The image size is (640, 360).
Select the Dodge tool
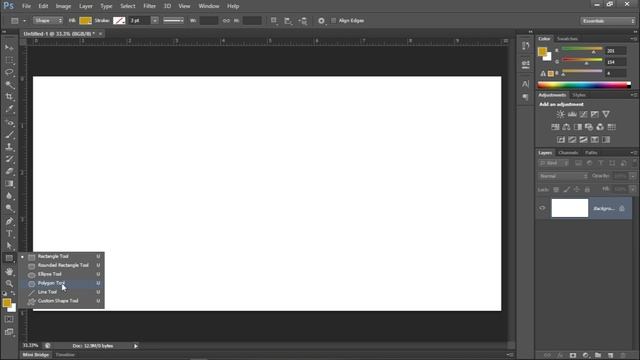pyautogui.click(x=9, y=208)
